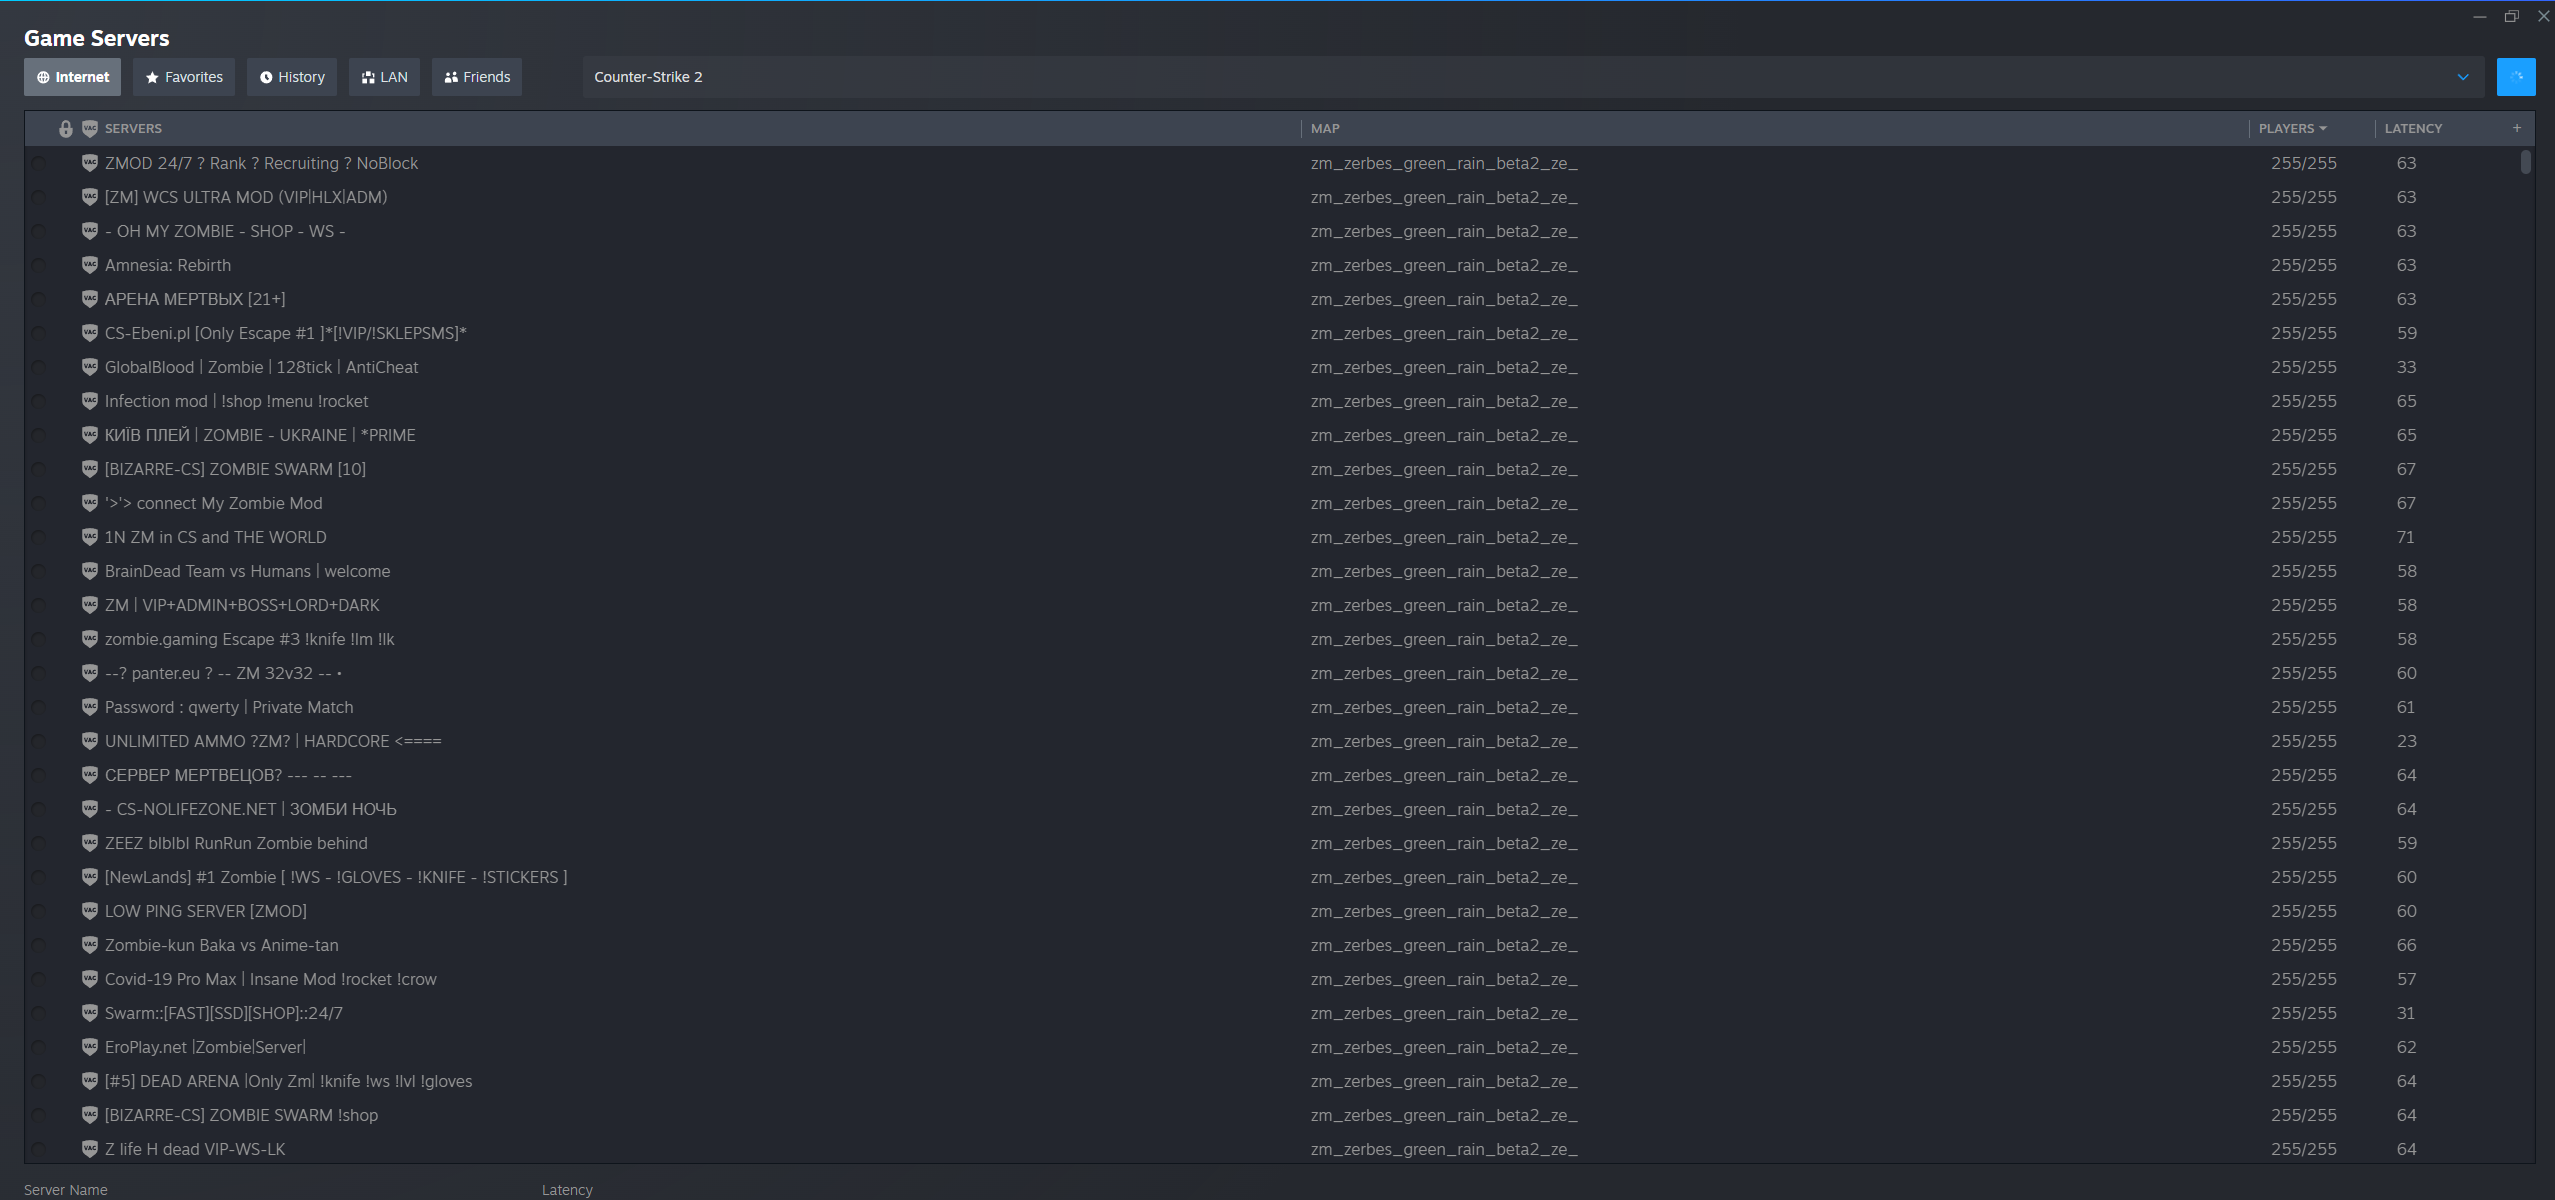The width and height of the screenshot is (2555, 1200).
Task: Switch to the History tab
Action: (x=292, y=77)
